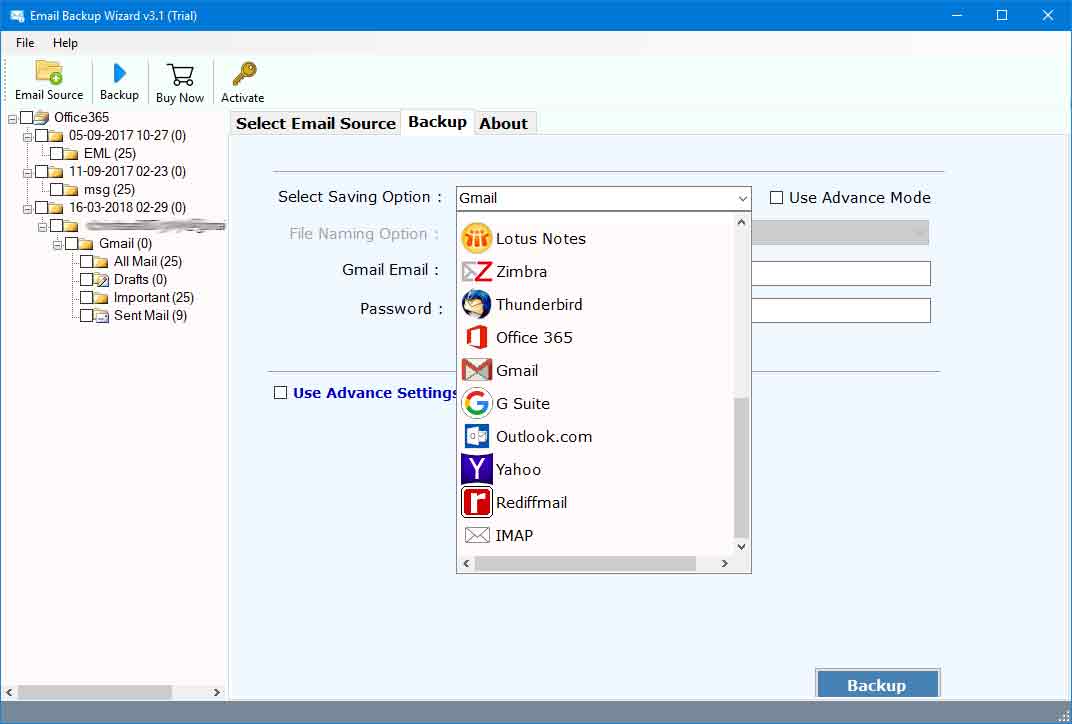Click folder tree horizontal scrollbar thumb
This screenshot has width=1072, height=724.
coord(94,693)
